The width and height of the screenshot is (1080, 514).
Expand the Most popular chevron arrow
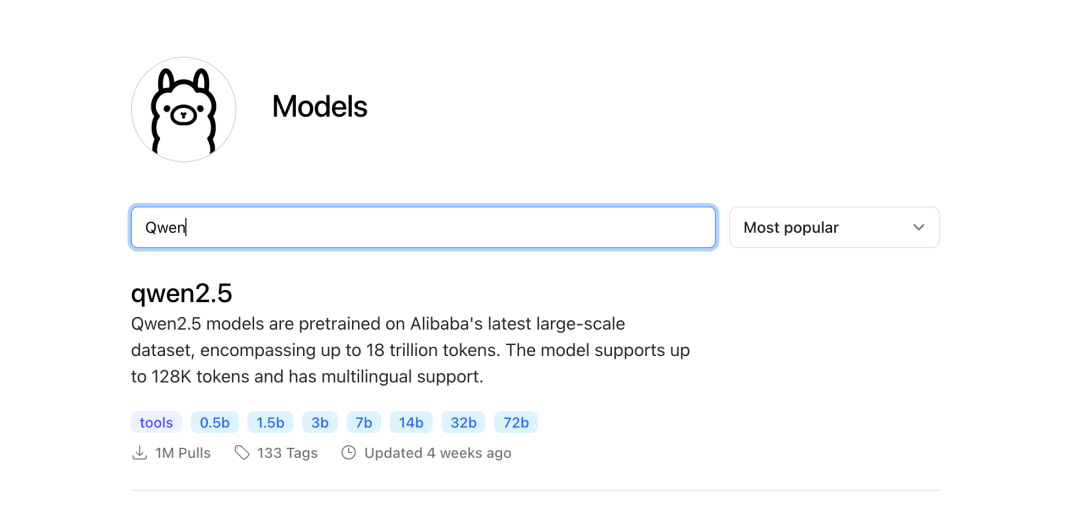tap(918, 228)
